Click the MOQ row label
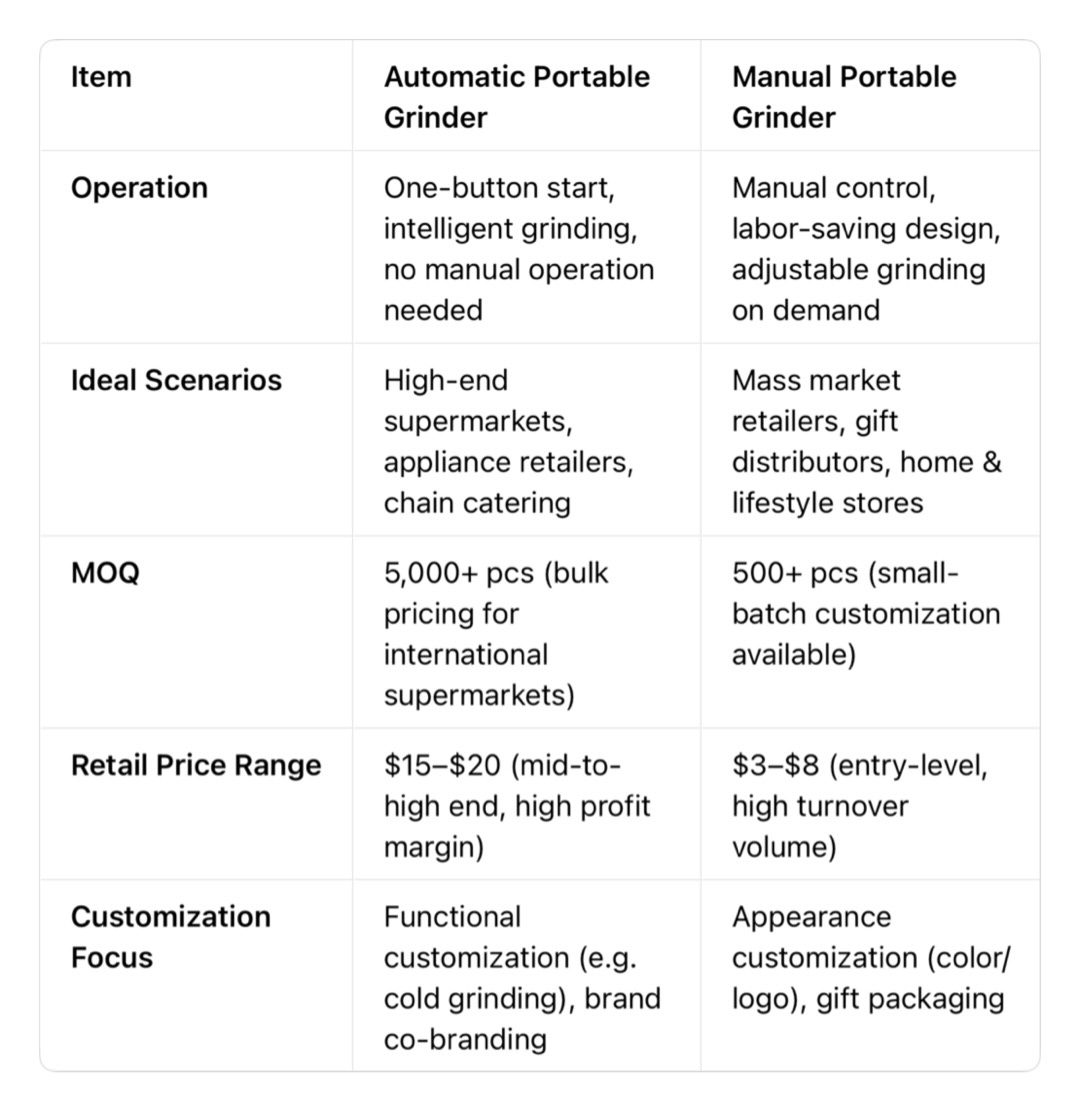The height and width of the screenshot is (1112, 1080). click(x=105, y=573)
